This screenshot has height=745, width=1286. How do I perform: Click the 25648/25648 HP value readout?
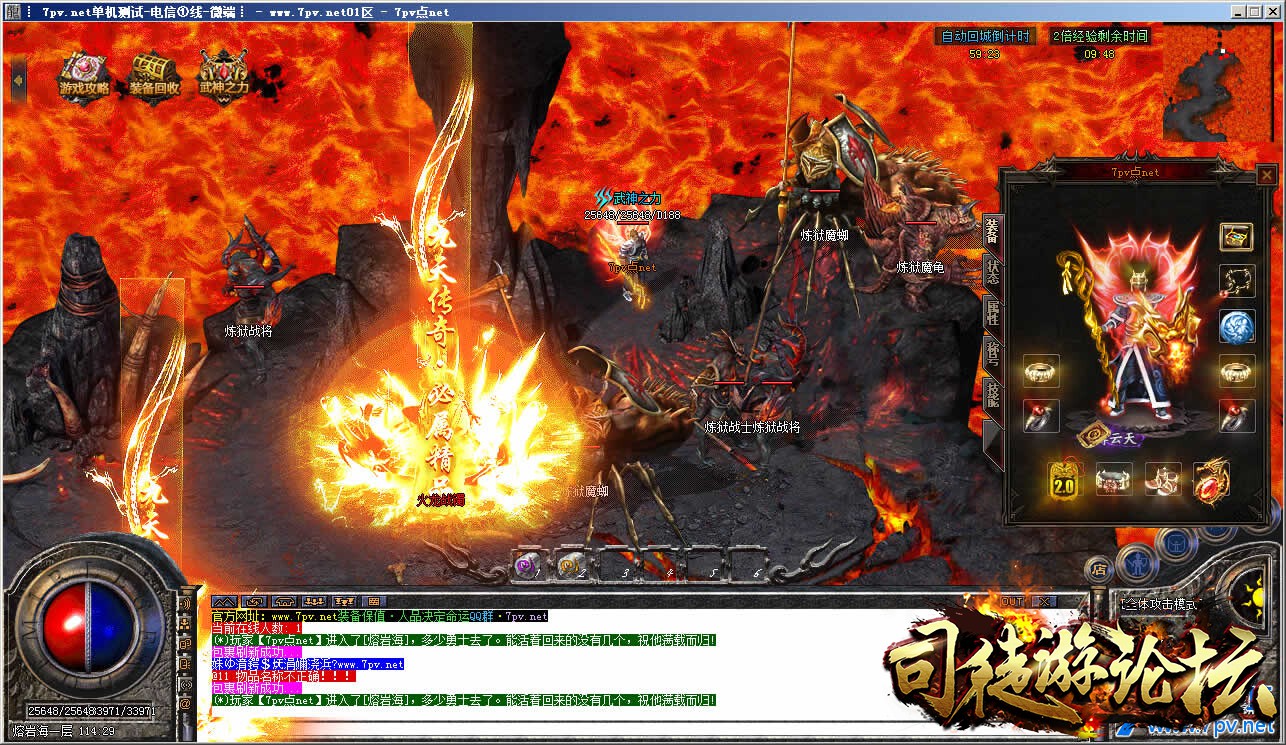[60, 711]
